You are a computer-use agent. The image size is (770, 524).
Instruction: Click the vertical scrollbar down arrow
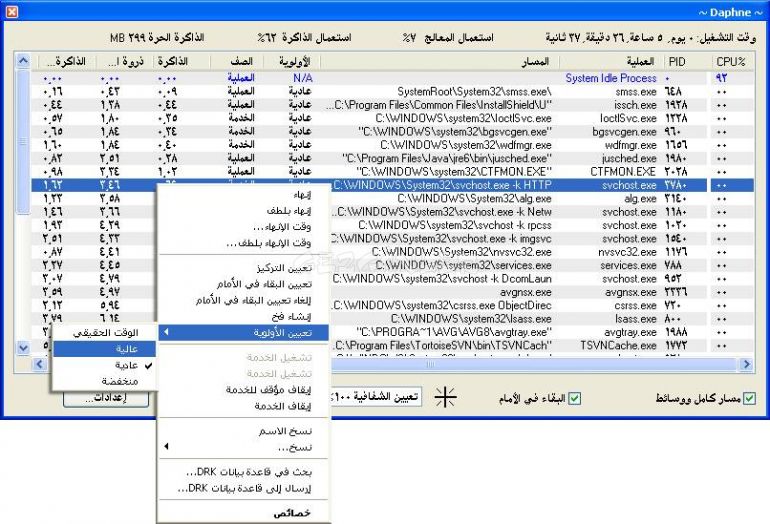coord(23,348)
